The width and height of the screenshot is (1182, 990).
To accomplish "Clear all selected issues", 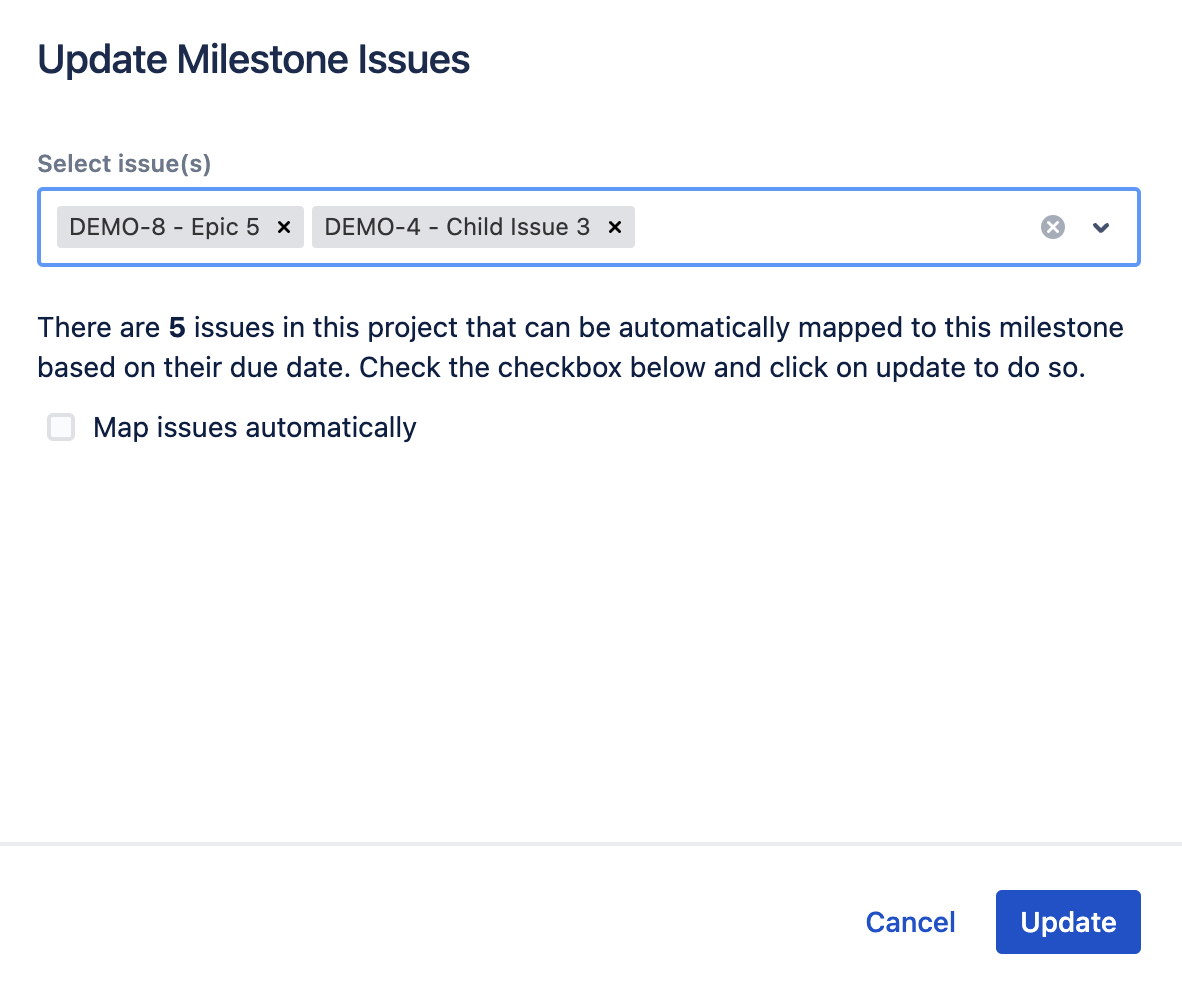I will 1052,227.
